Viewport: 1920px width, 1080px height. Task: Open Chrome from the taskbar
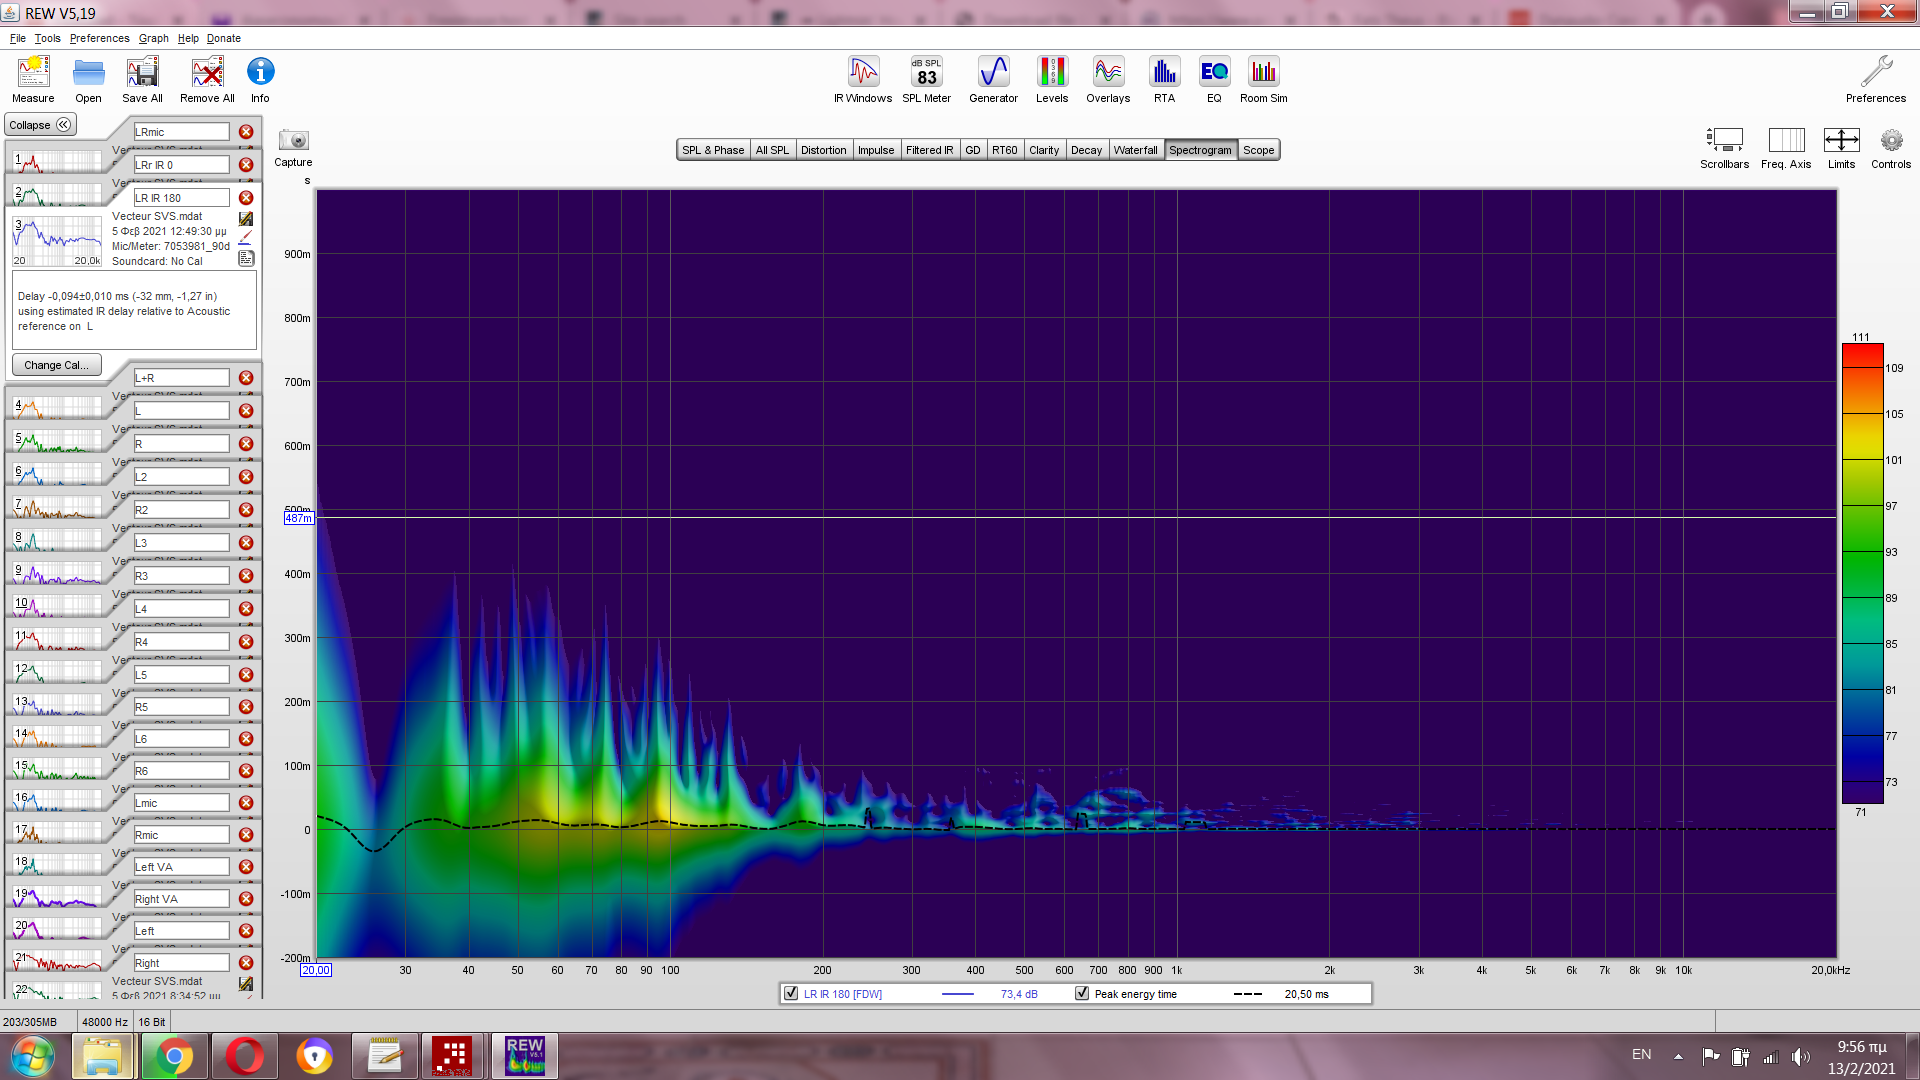pos(174,1056)
